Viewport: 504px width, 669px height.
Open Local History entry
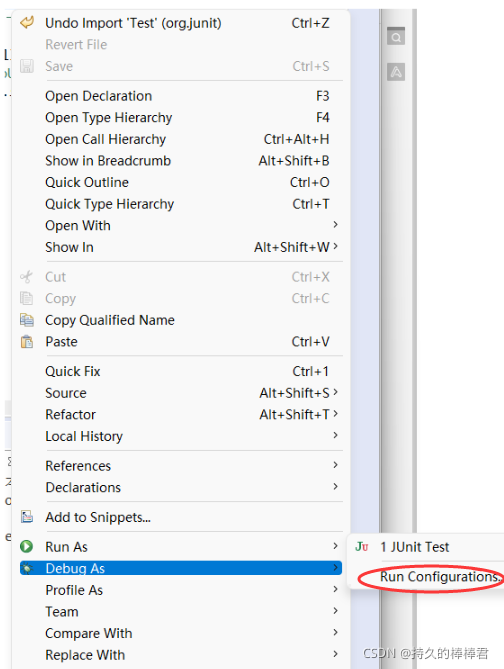click(84, 436)
